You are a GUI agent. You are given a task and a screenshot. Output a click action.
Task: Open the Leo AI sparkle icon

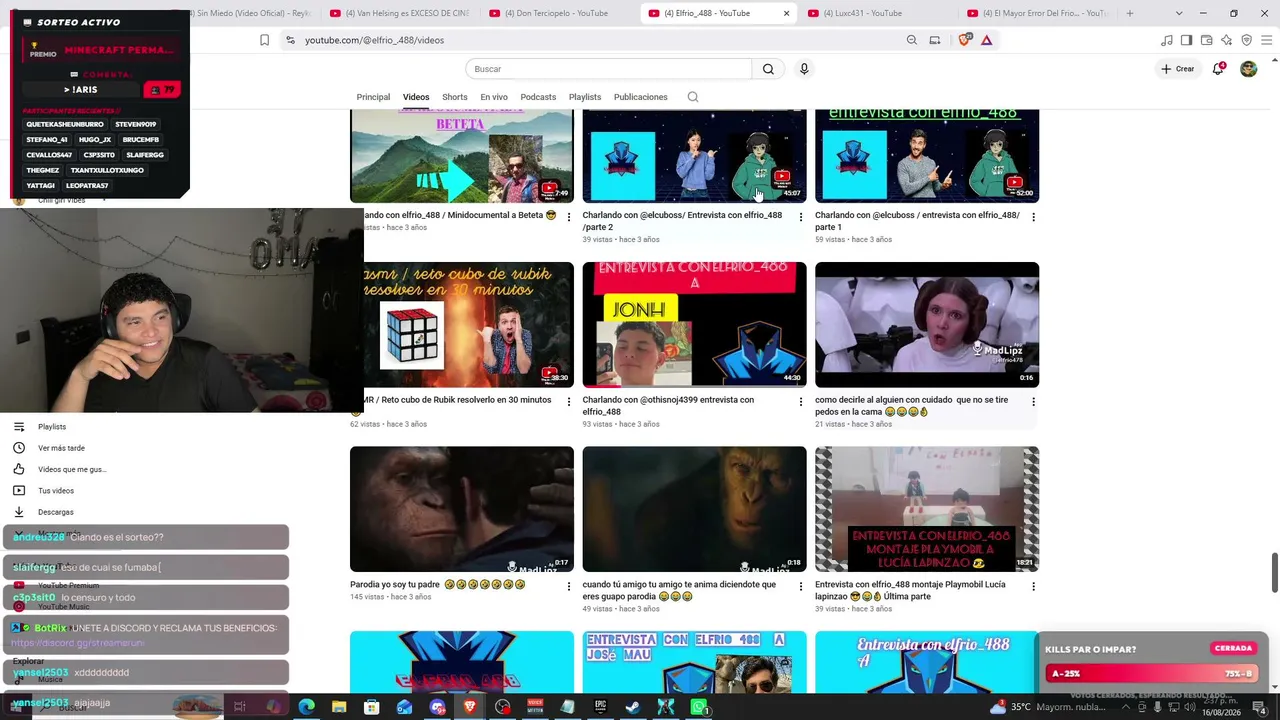(x=1226, y=40)
